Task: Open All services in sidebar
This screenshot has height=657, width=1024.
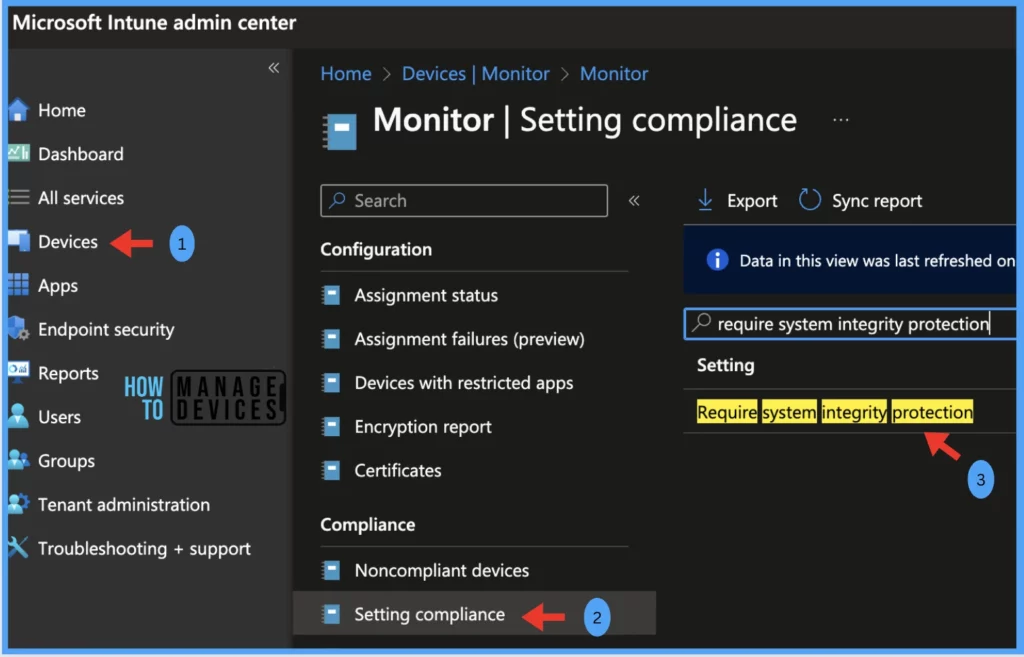Action: (x=80, y=198)
